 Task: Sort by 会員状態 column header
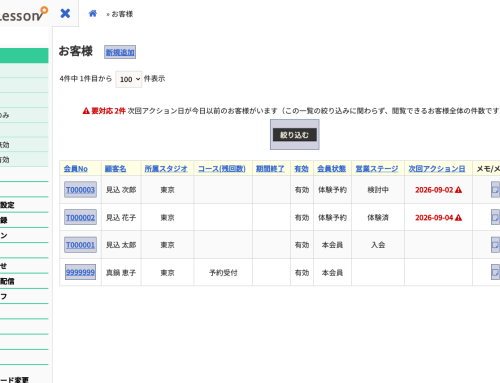(332, 169)
